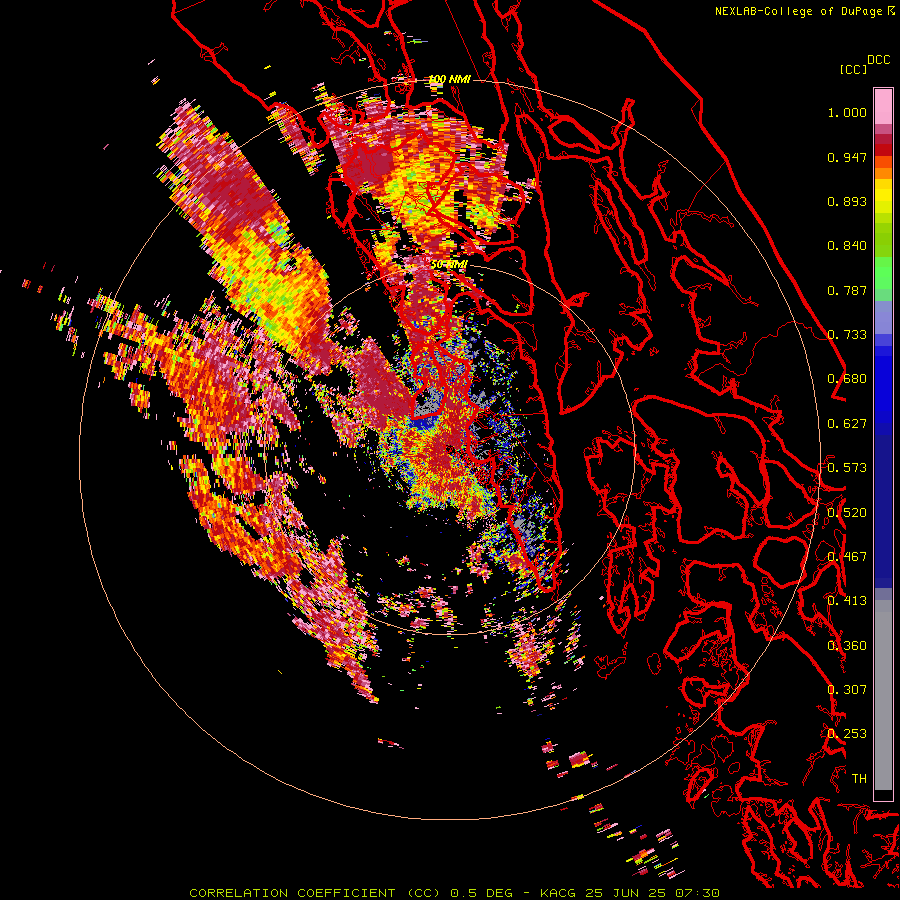Select the 0.840 scale value
900x900 pixels.
pos(847,246)
